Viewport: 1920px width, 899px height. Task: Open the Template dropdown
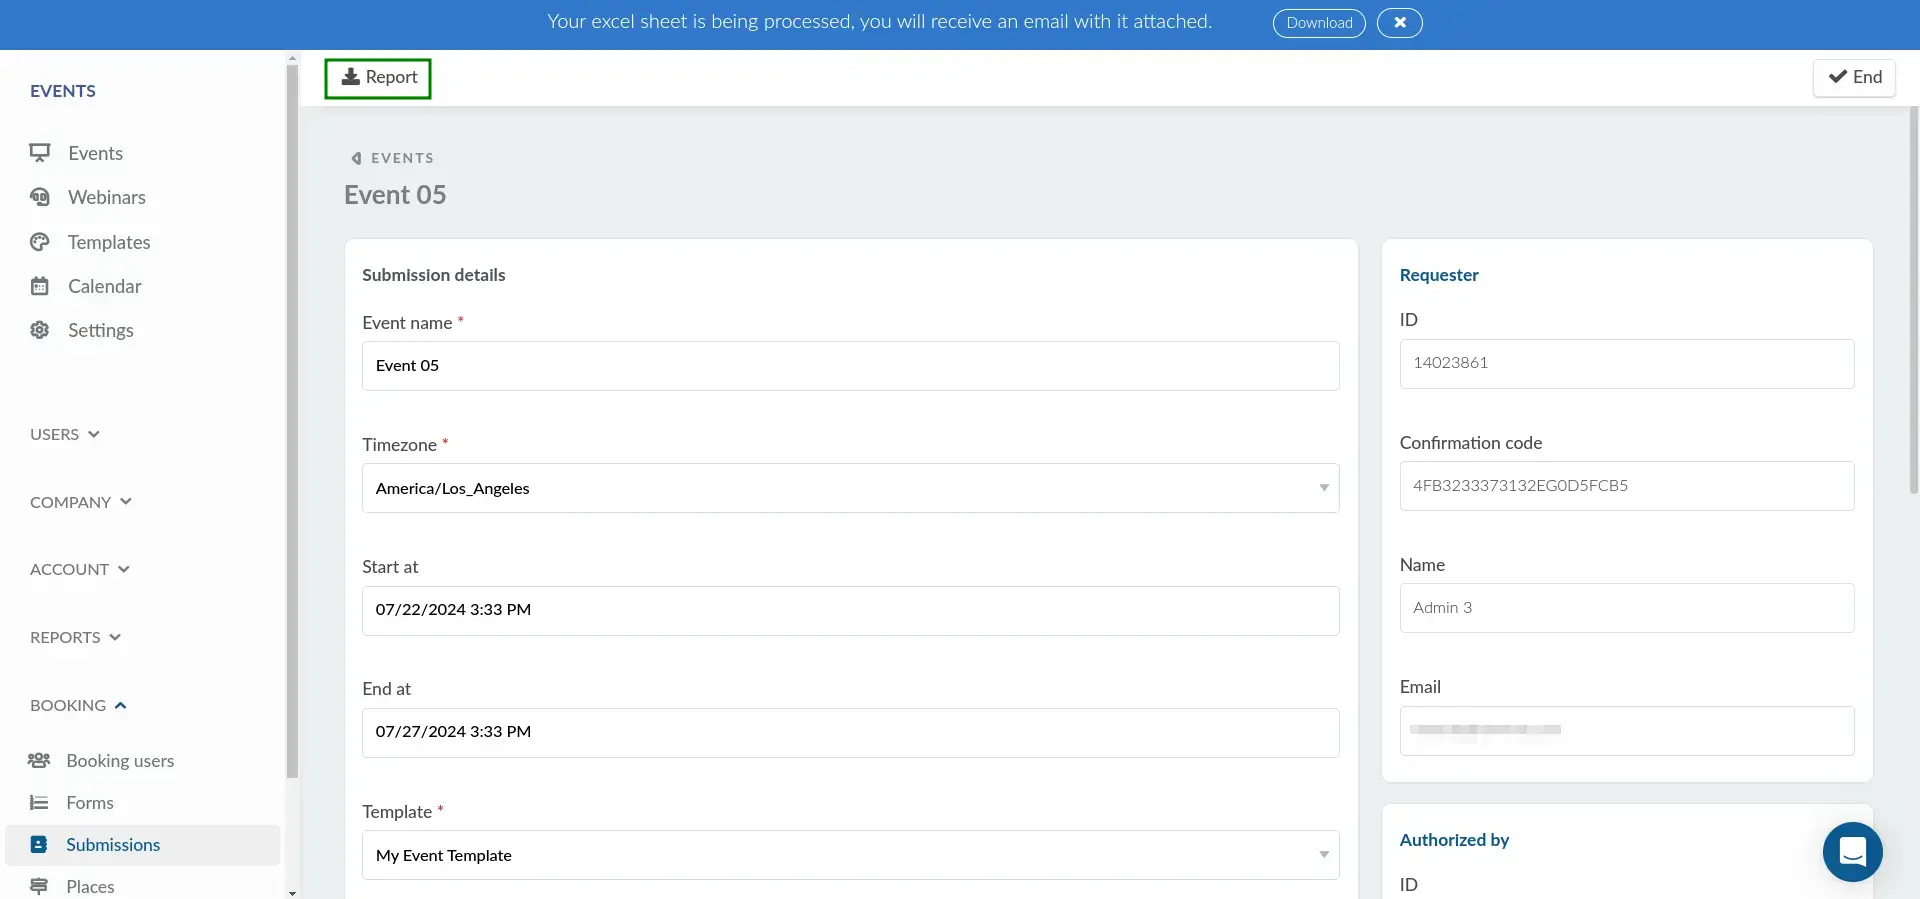pos(850,855)
